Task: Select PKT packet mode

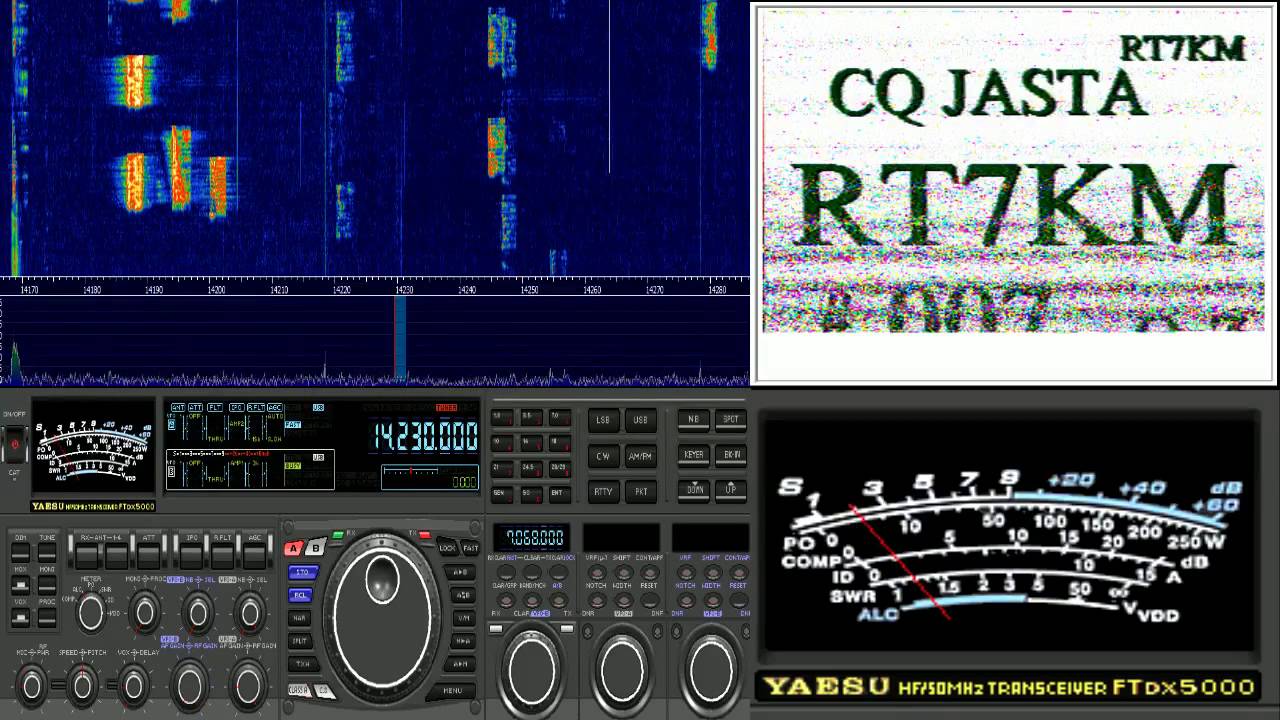Action: 641,491
